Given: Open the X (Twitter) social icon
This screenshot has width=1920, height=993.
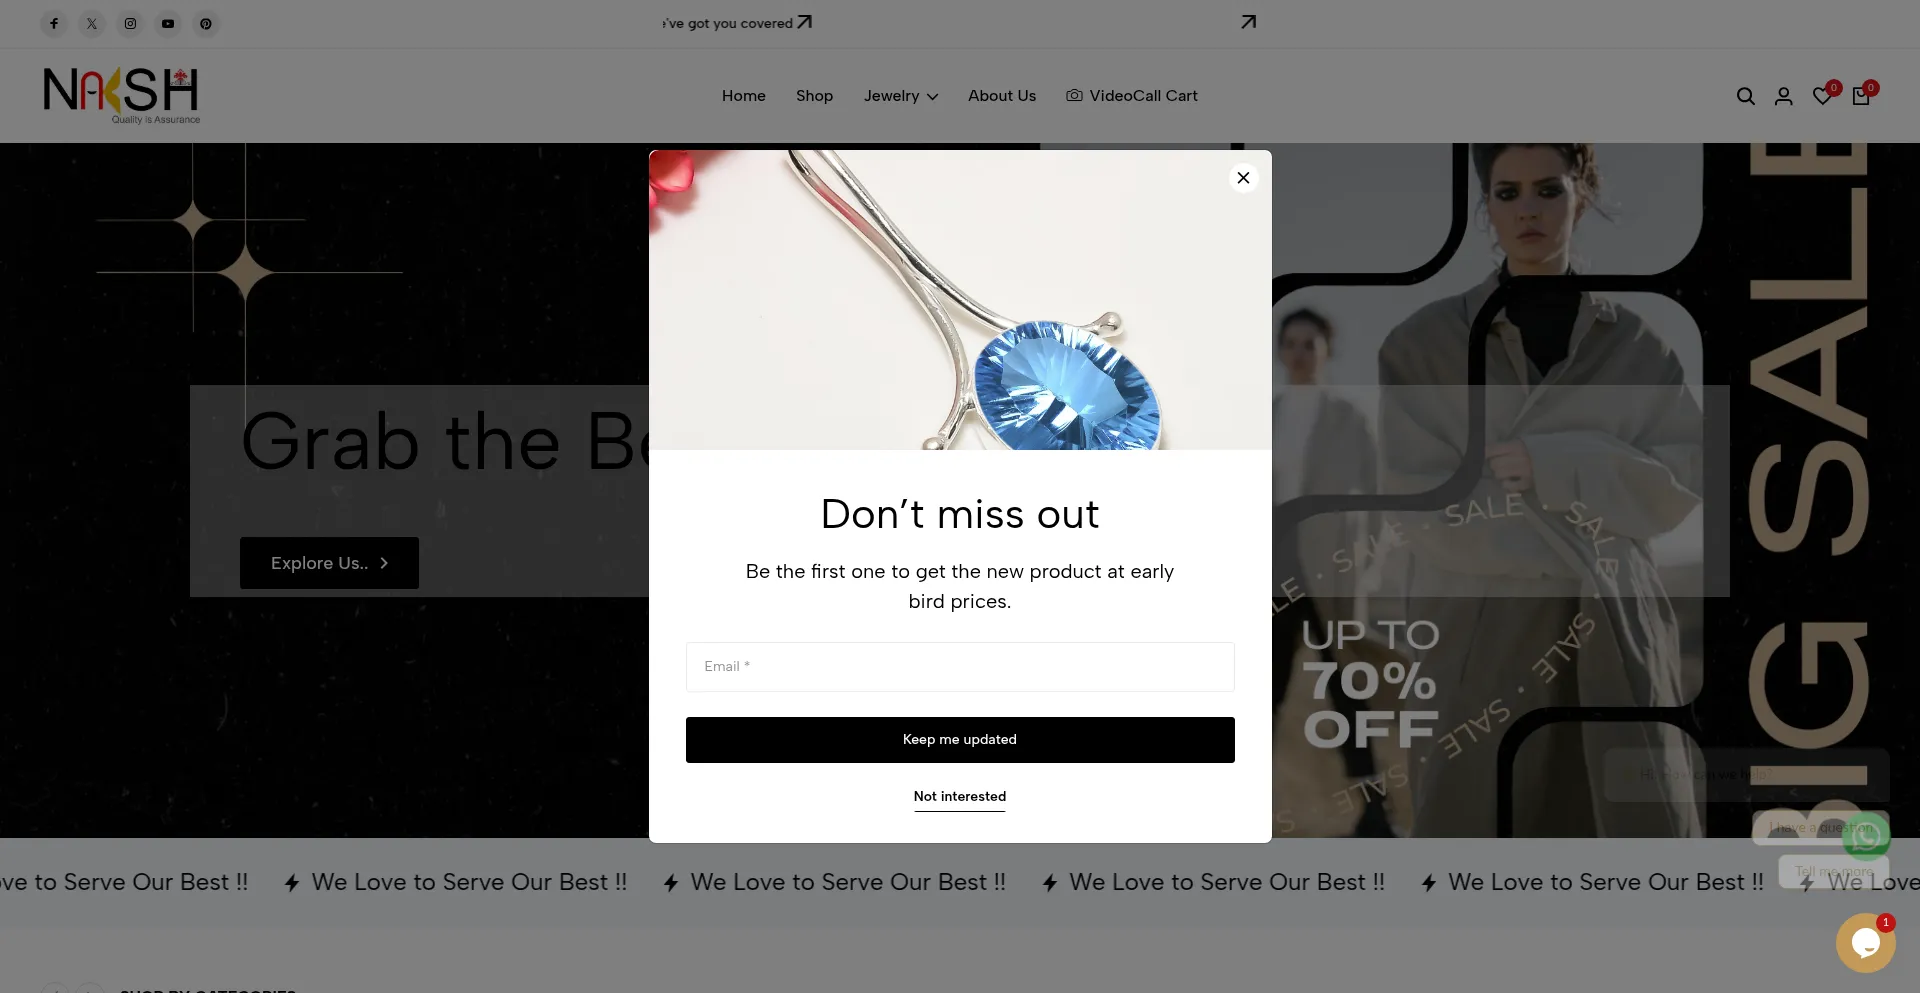Looking at the screenshot, I should click(92, 23).
